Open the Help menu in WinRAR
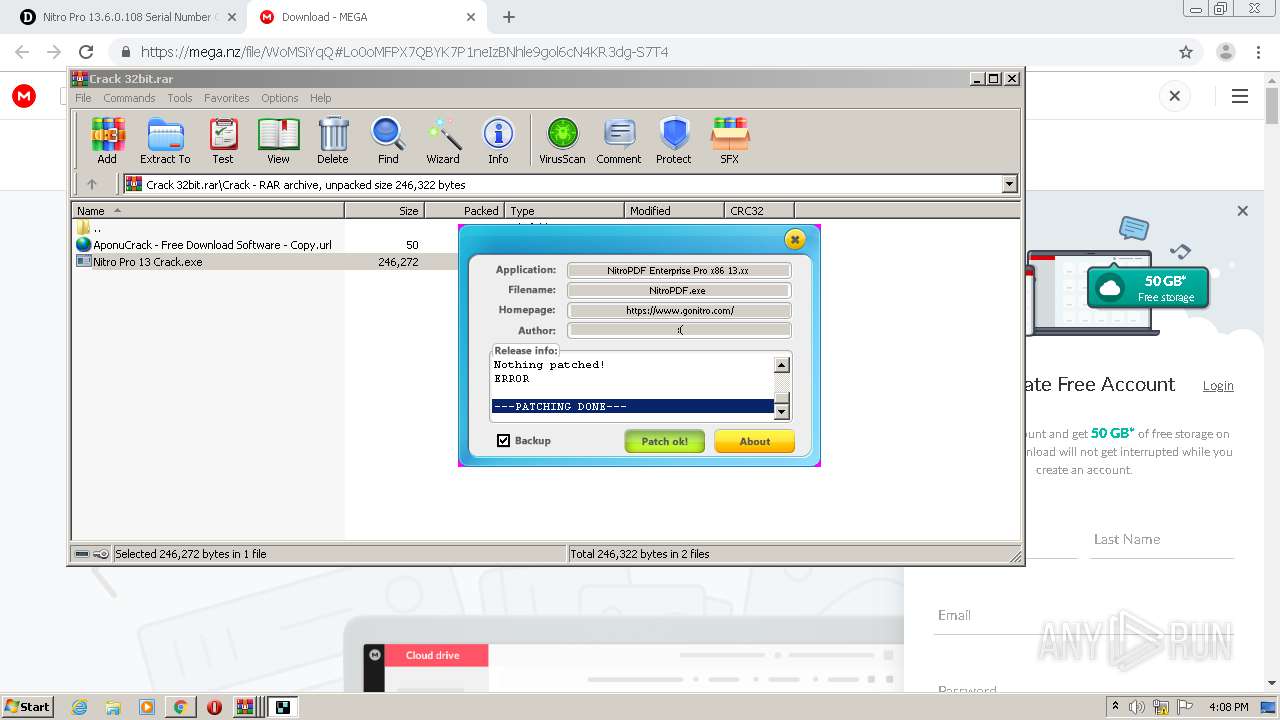Image resolution: width=1280 pixels, height=720 pixels. click(x=320, y=98)
